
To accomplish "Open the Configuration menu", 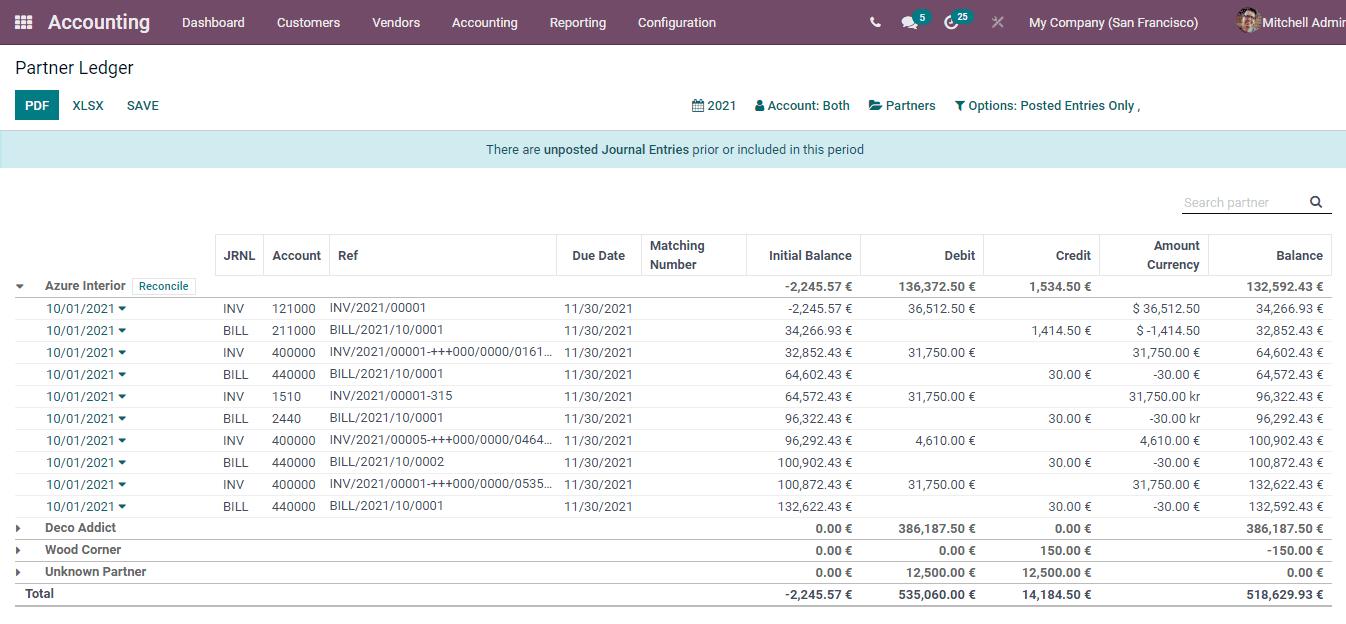I will pos(676,22).
